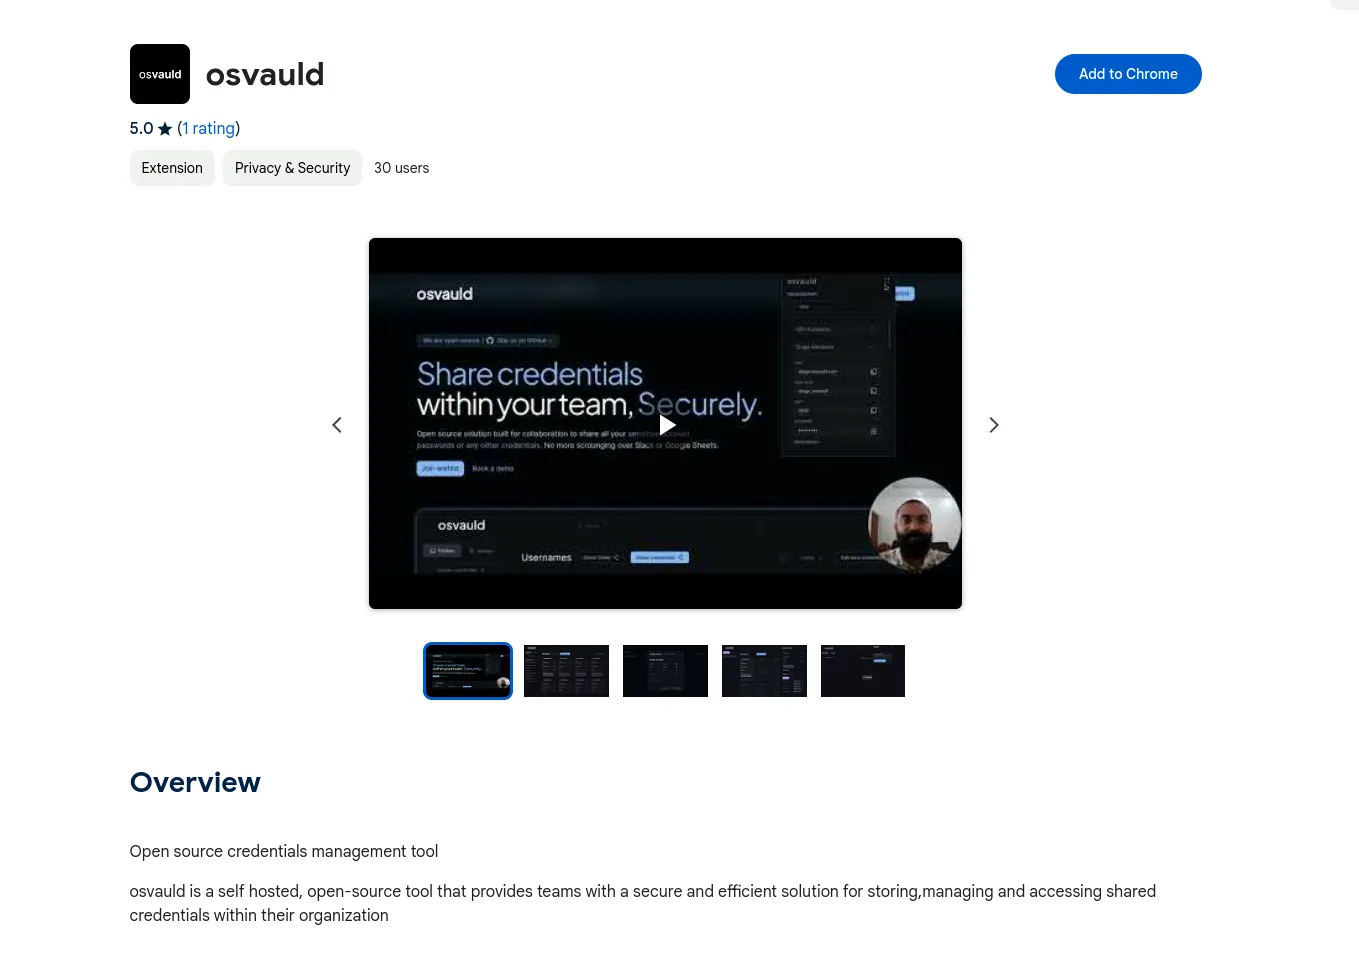1359x969 pixels.
Task: Play the osvauld promo video
Action: point(666,424)
